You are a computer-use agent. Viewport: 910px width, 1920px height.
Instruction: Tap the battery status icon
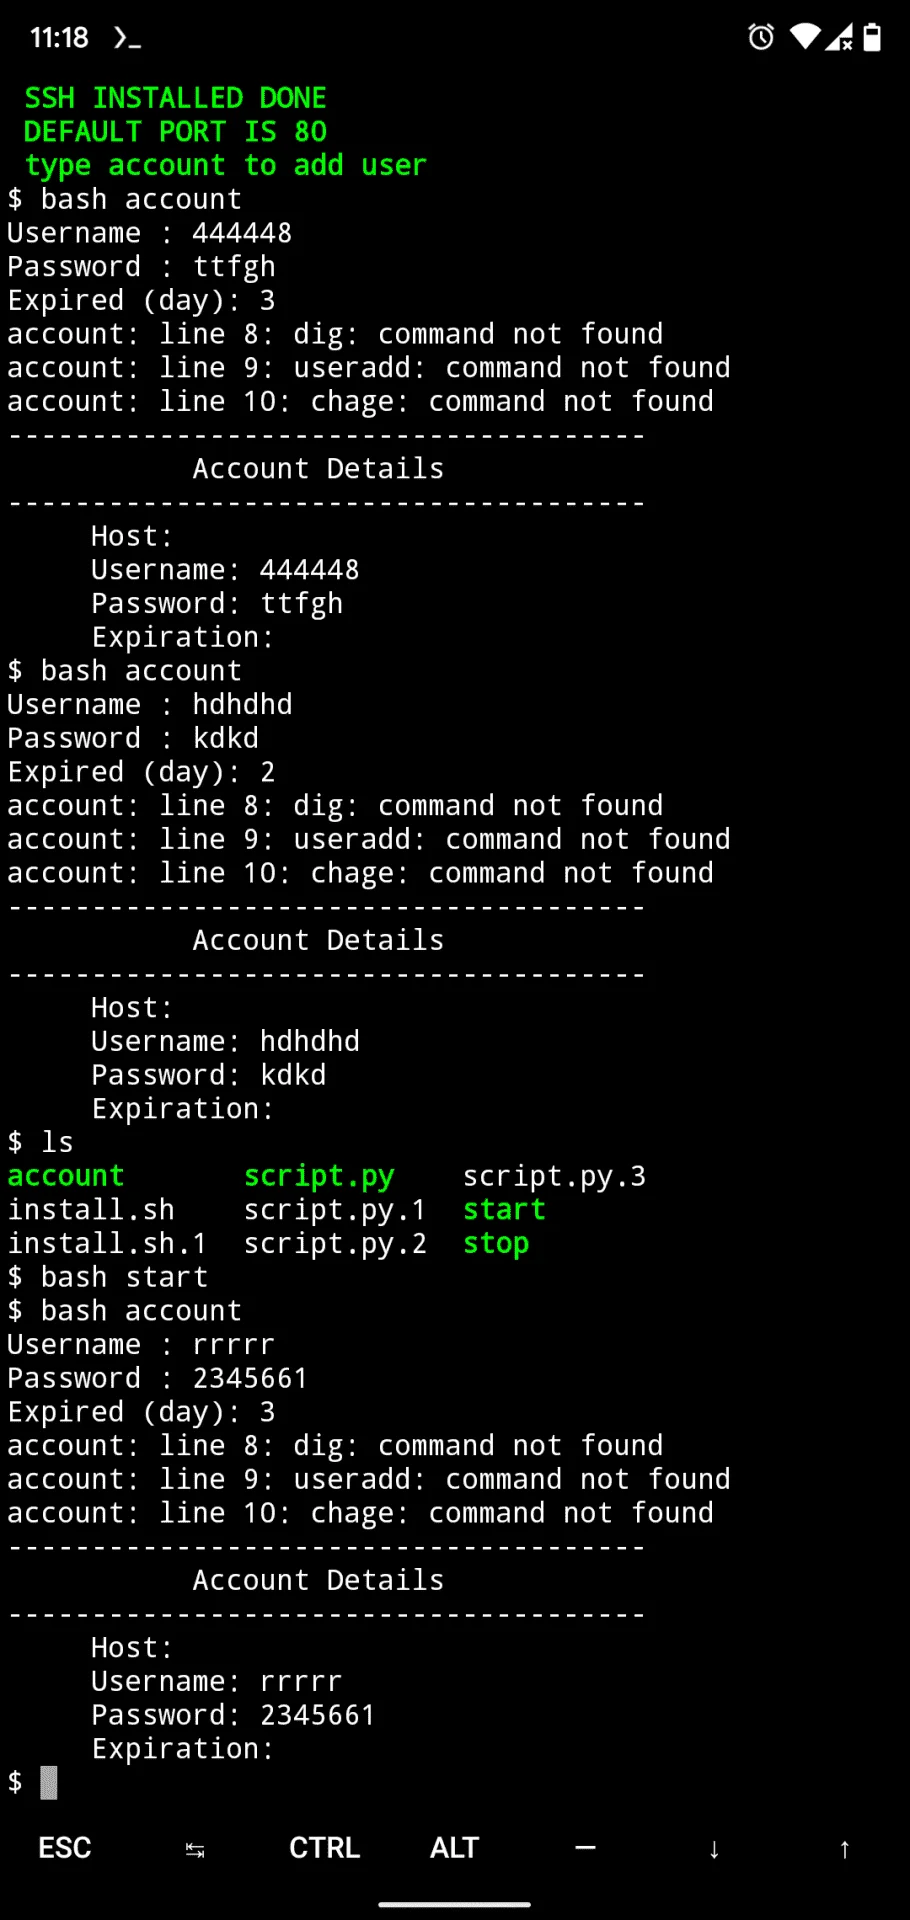tap(872, 37)
